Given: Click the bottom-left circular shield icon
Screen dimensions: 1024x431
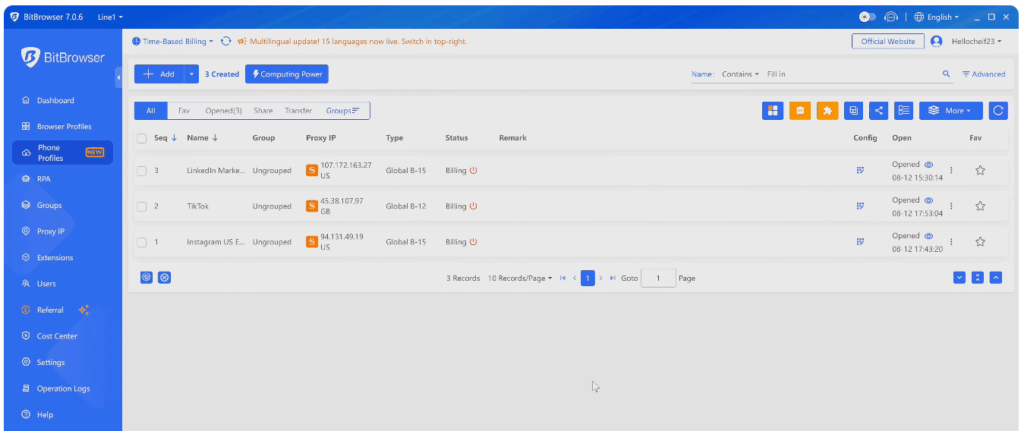Looking at the screenshot, I should coord(147,278).
